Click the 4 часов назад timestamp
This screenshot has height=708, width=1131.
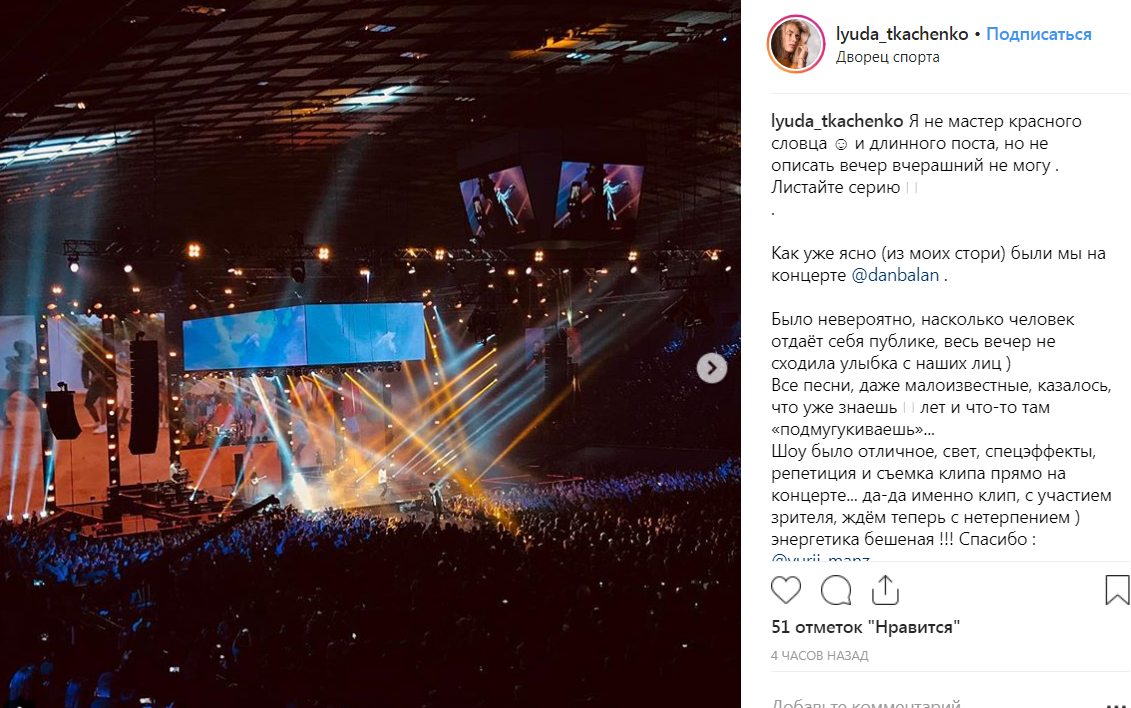click(819, 656)
